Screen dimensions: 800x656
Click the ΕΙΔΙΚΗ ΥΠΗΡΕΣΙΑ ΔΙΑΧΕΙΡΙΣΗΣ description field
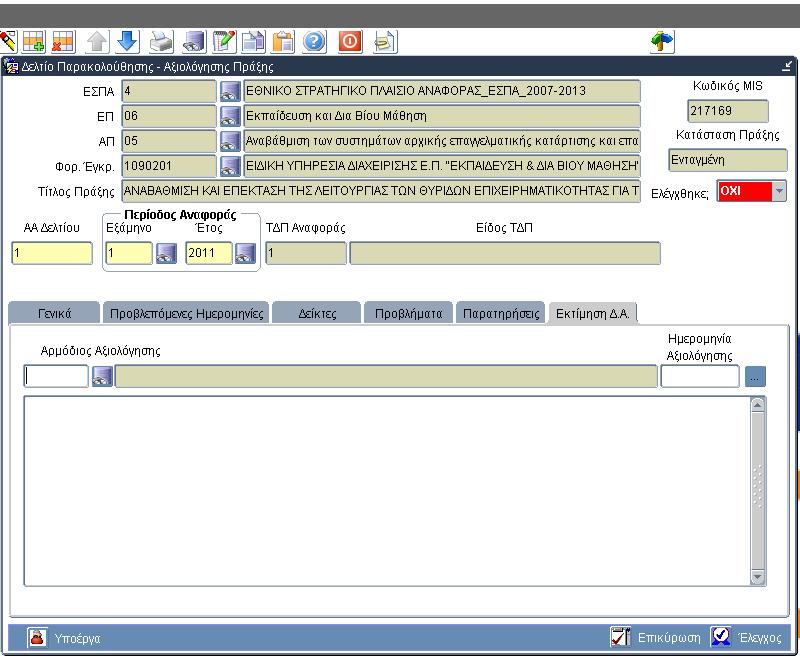(442, 166)
